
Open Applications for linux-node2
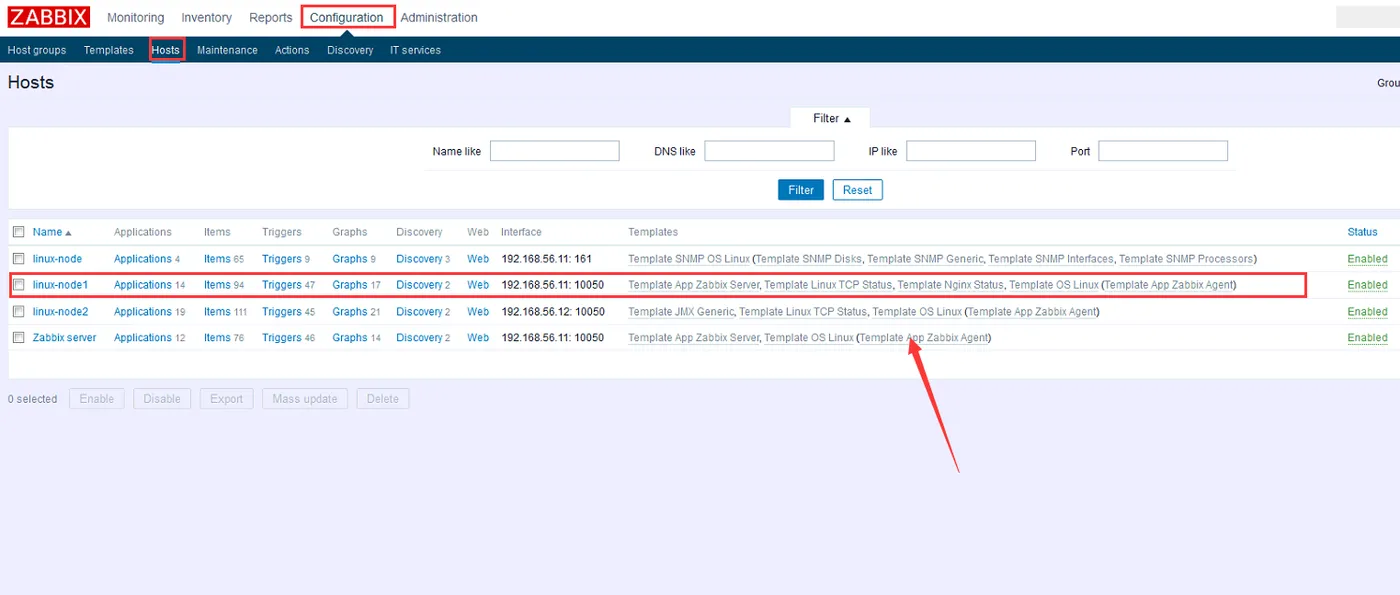143,312
